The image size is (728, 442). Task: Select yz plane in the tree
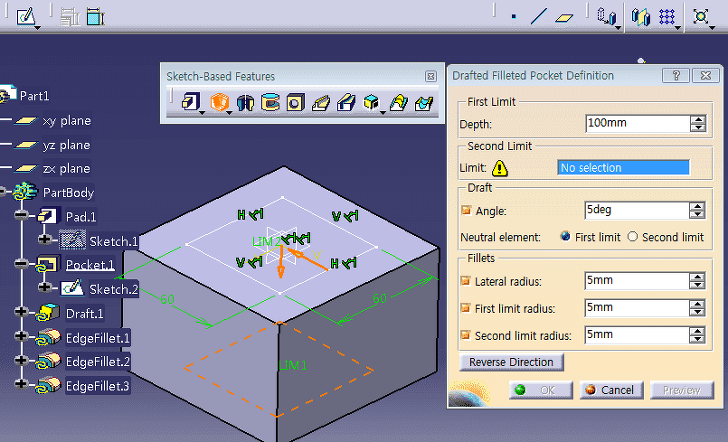click(66, 145)
